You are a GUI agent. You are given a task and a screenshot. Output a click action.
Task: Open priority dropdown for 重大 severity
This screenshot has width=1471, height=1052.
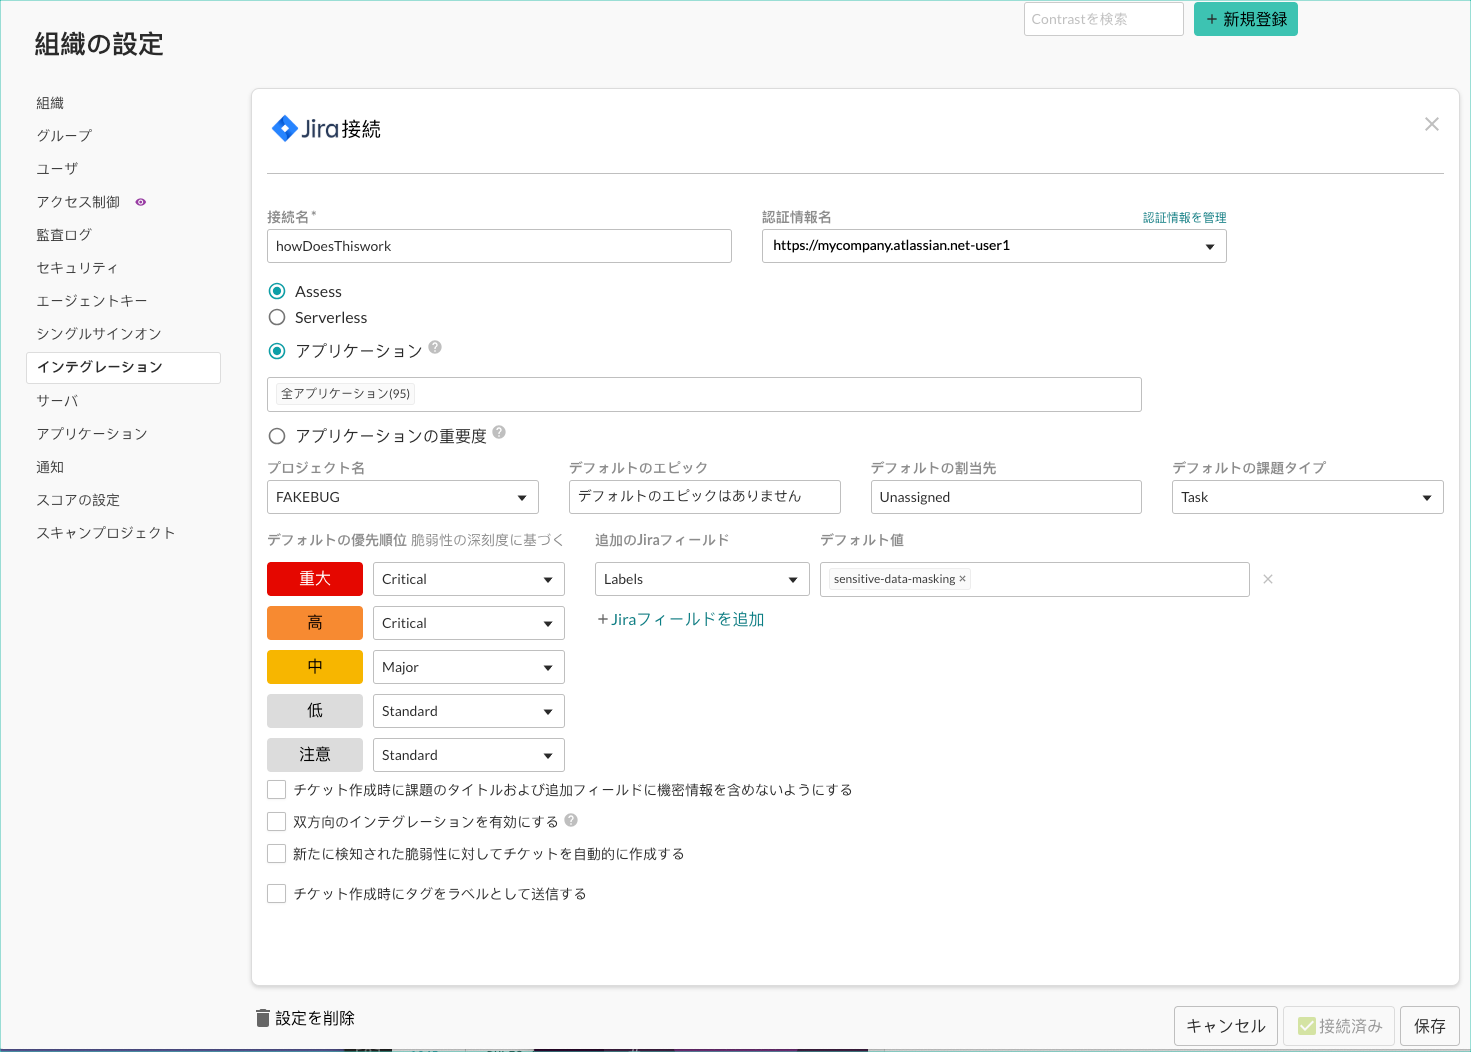point(469,579)
